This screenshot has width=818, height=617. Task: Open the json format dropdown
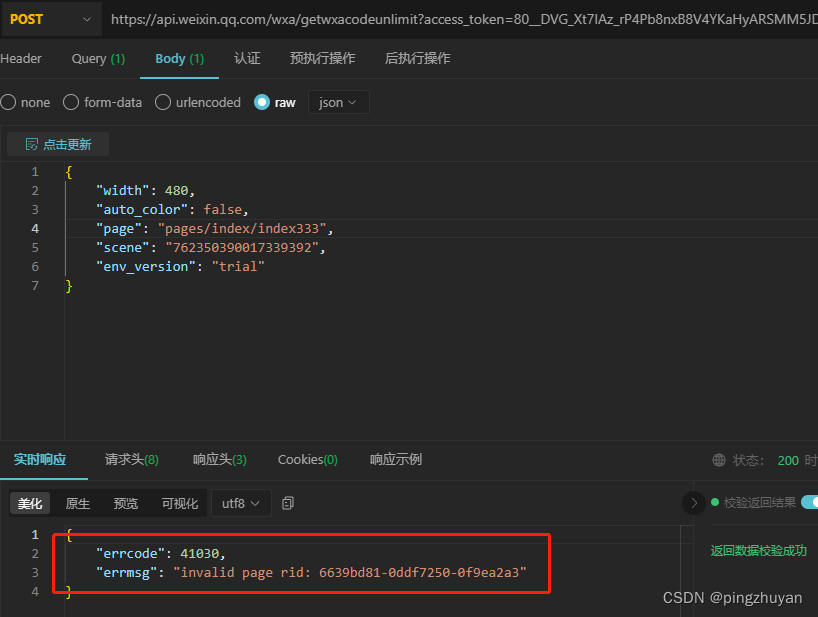click(339, 102)
